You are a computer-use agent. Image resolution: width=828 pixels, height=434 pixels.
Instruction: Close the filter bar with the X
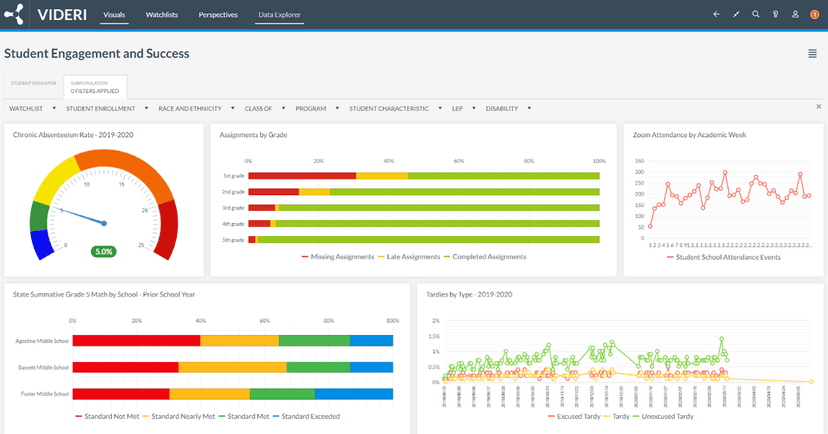point(819,107)
